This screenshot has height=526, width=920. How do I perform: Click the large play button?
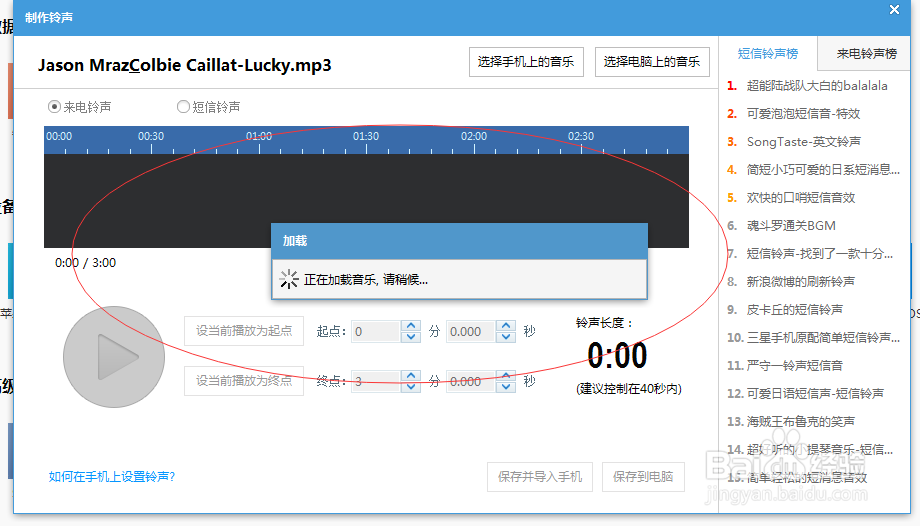114,357
